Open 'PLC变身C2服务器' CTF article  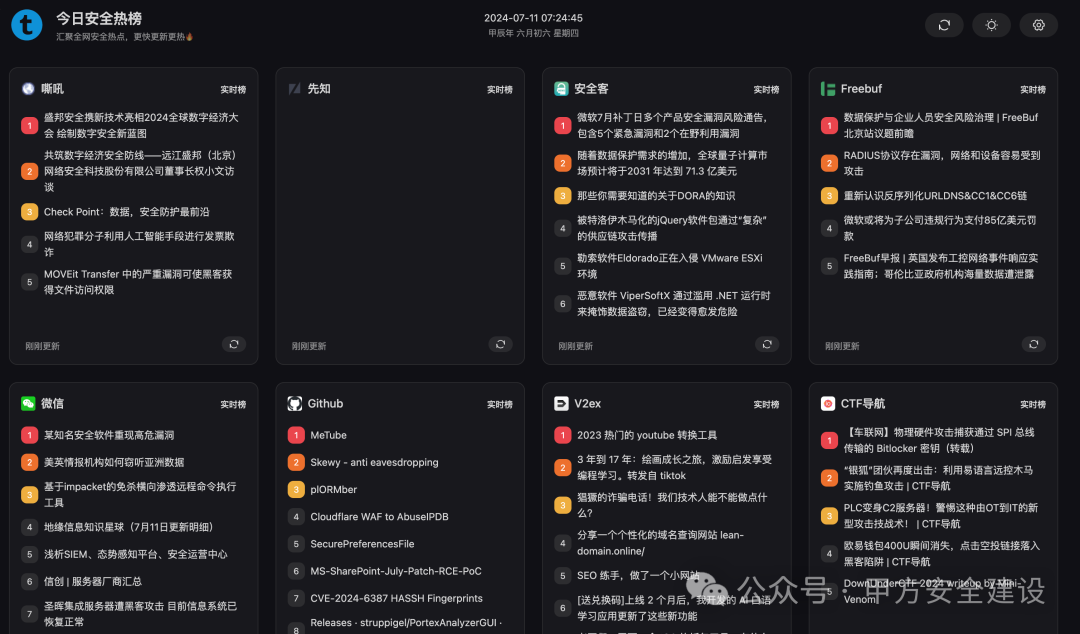[x=940, y=515]
